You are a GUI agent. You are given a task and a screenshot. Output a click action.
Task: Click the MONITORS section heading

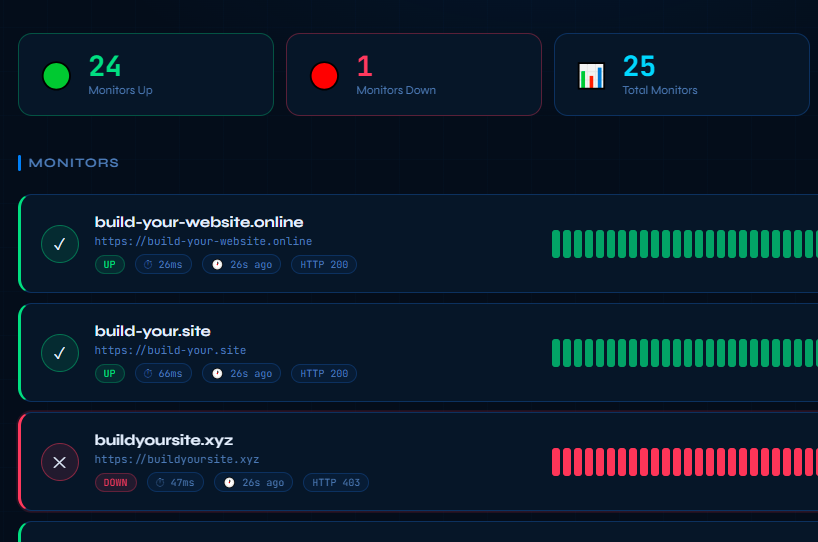[74, 163]
